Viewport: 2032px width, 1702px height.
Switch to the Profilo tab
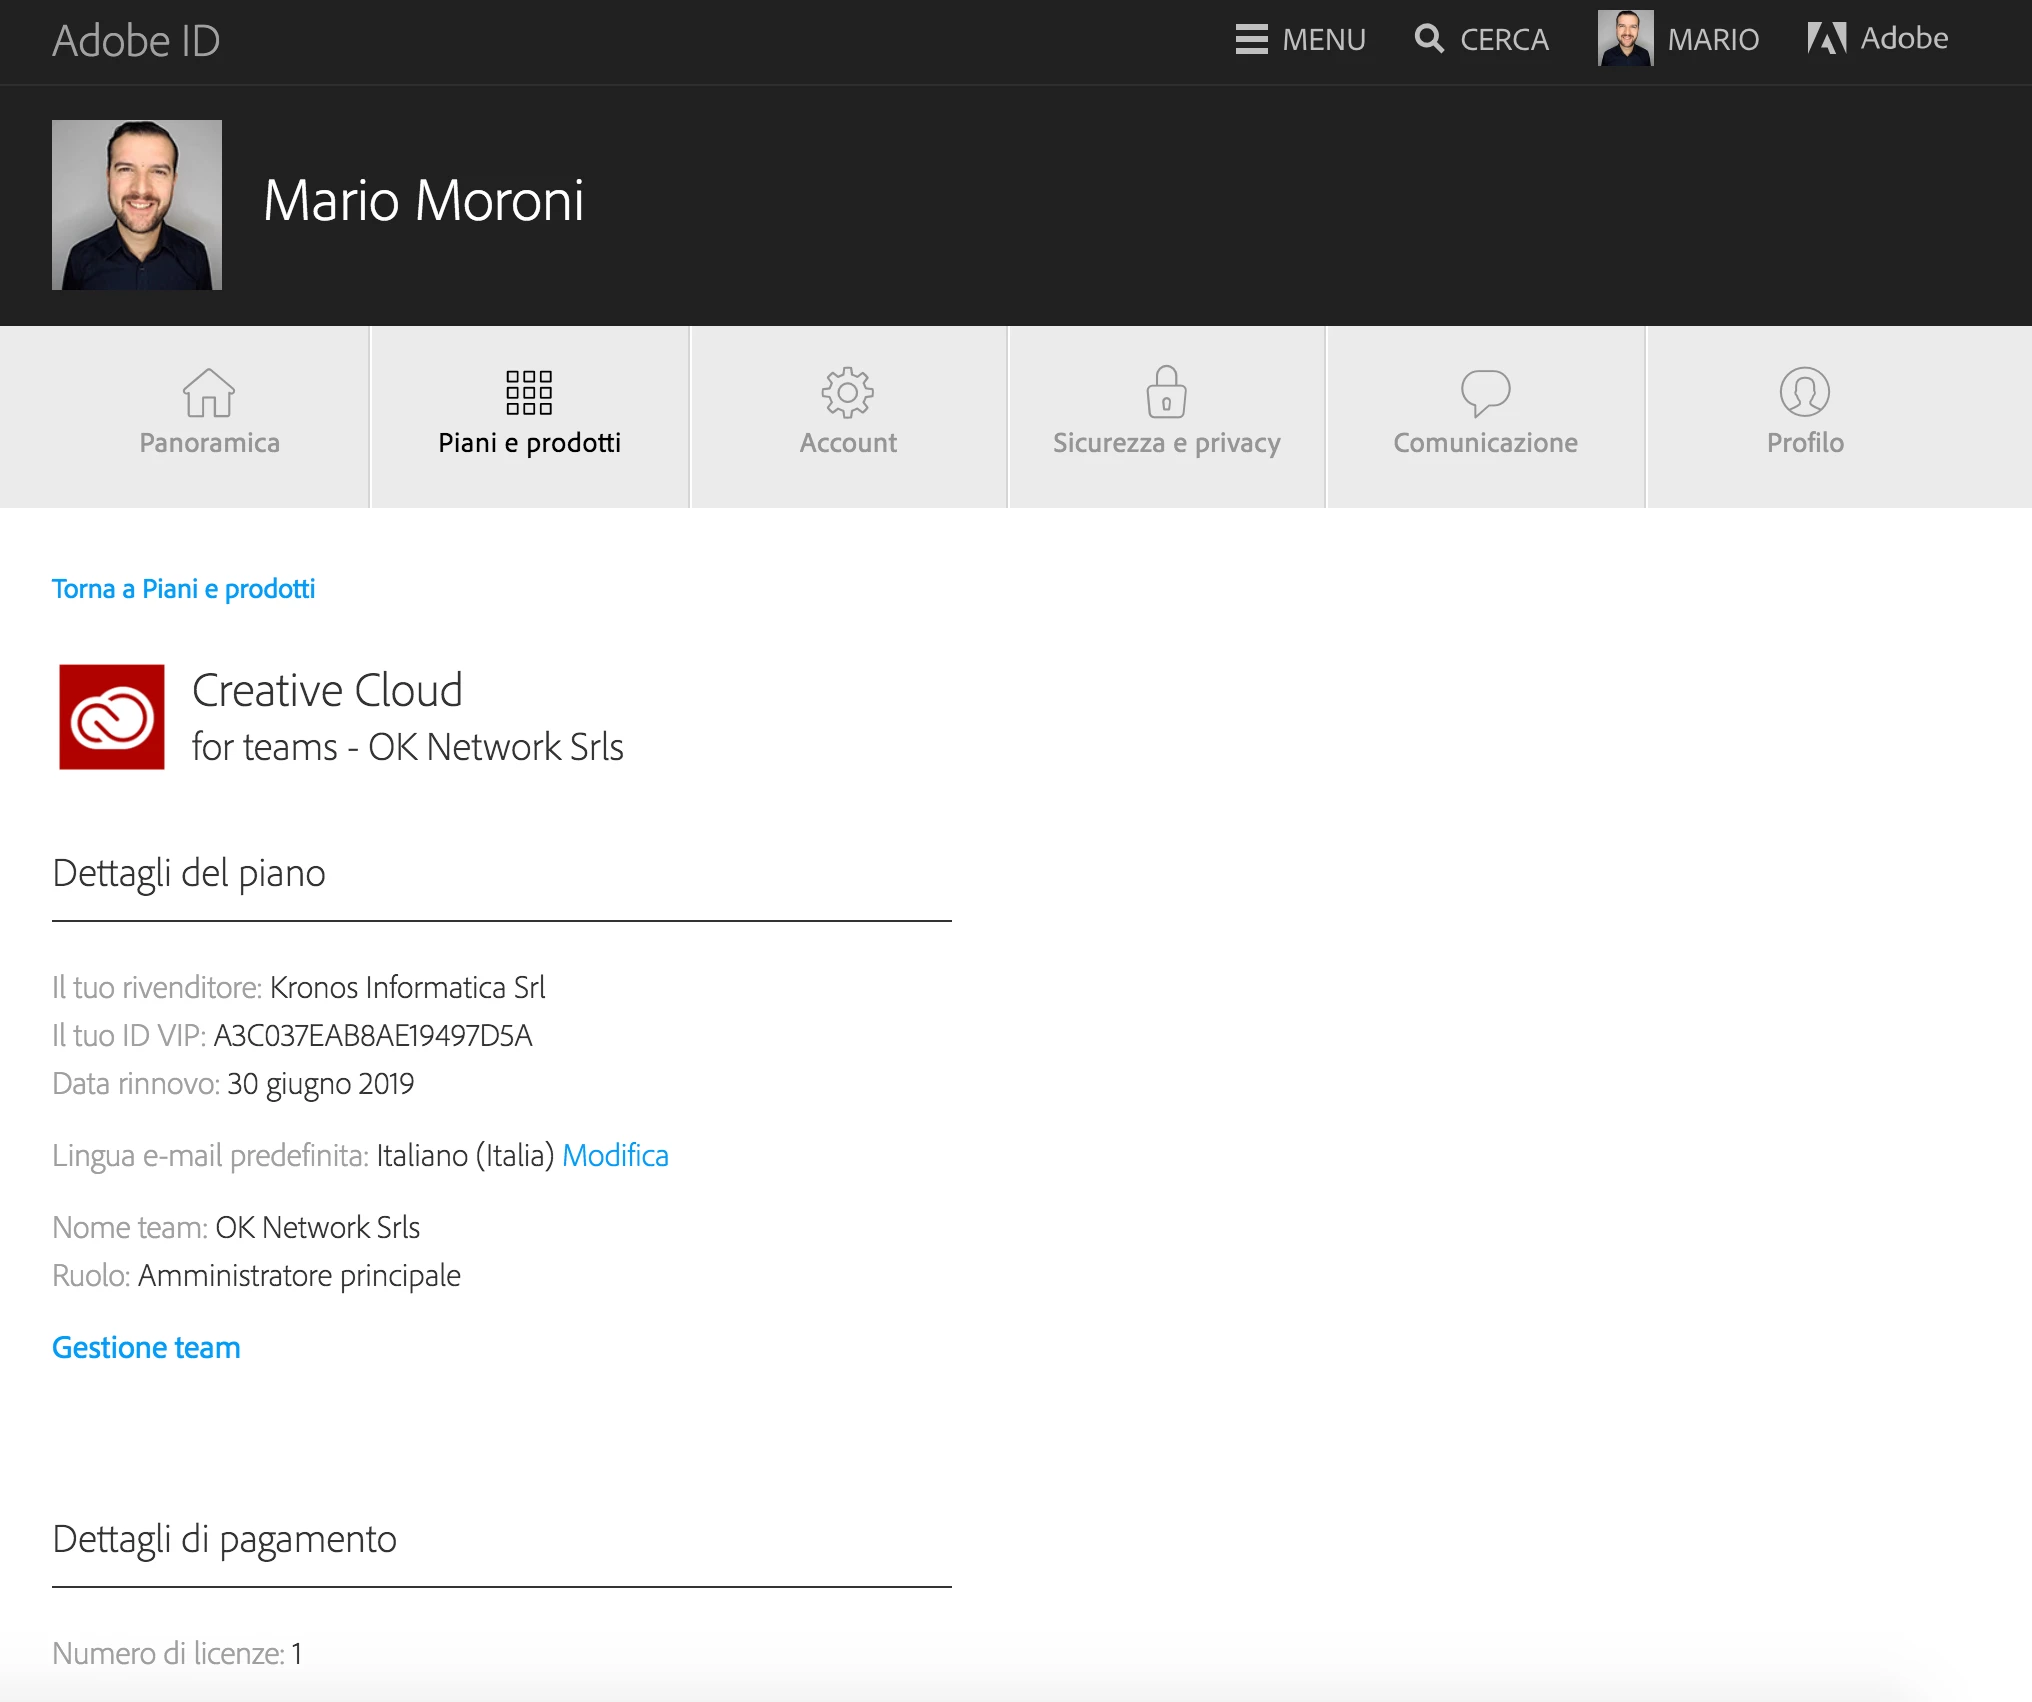point(1839,417)
